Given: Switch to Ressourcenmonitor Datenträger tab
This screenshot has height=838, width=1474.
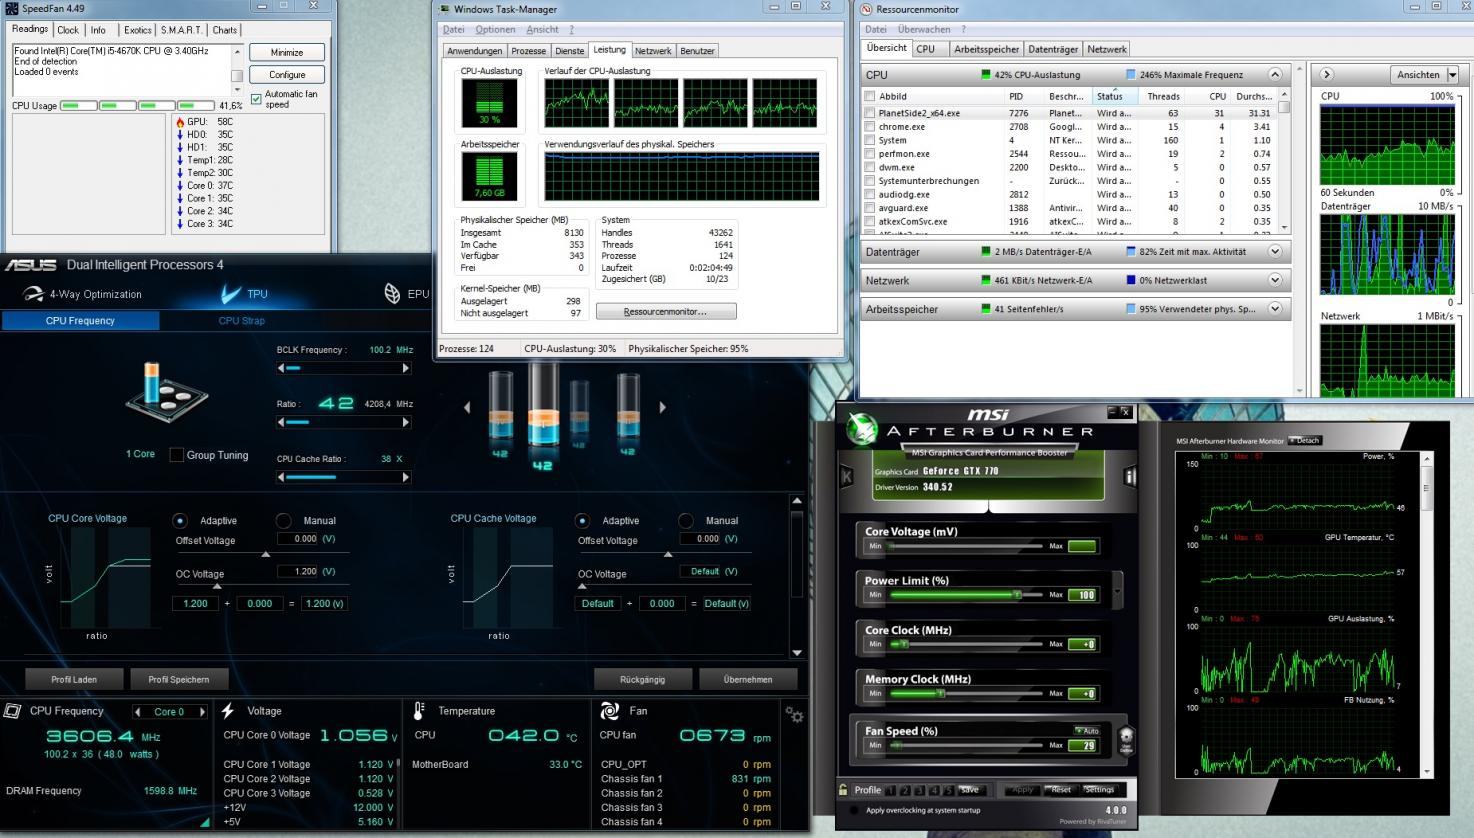Looking at the screenshot, I should (1053, 49).
